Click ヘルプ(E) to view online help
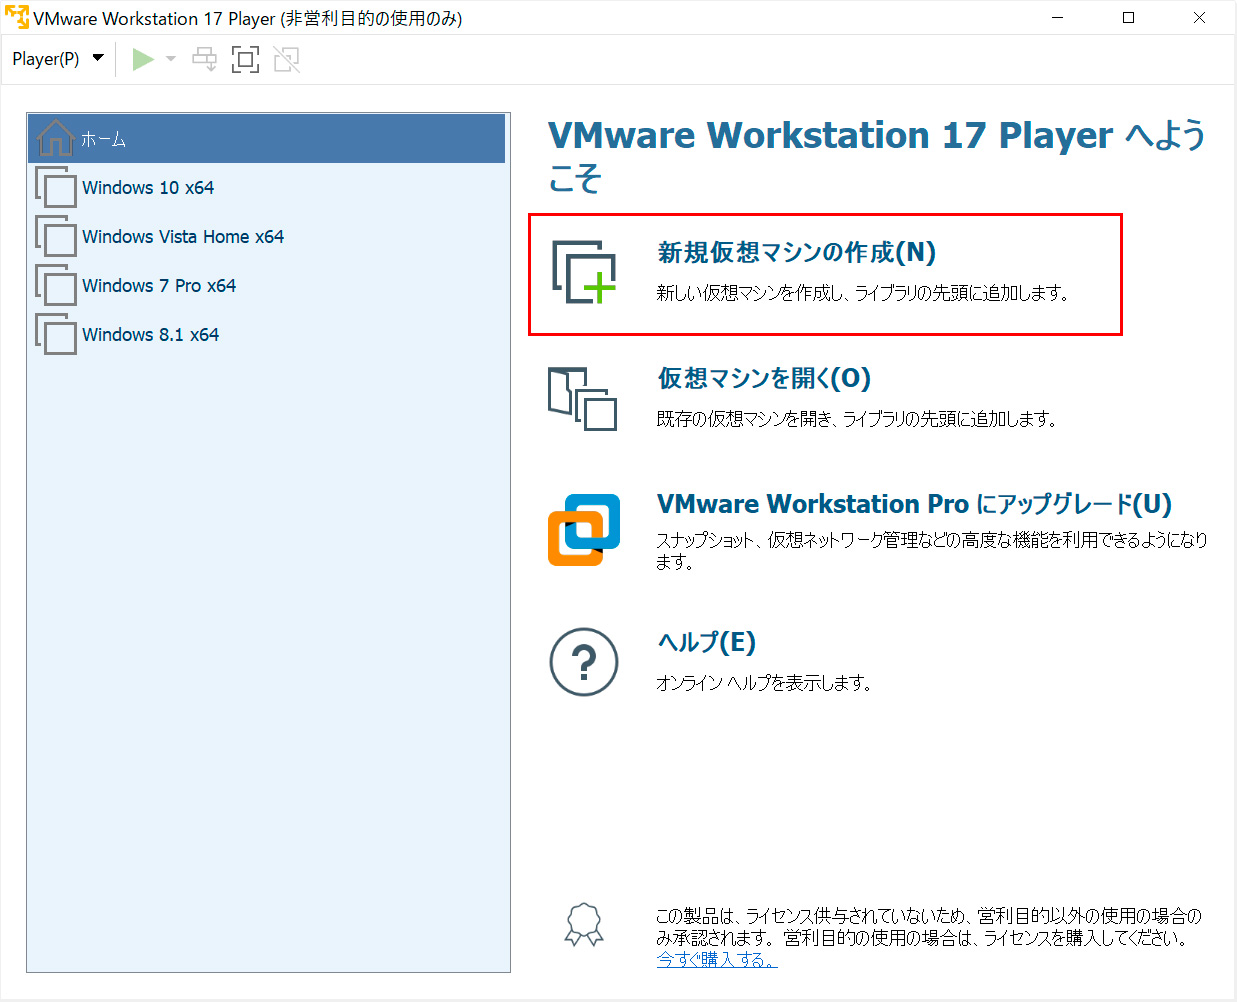The width and height of the screenshot is (1237, 1002). pos(706,643)
